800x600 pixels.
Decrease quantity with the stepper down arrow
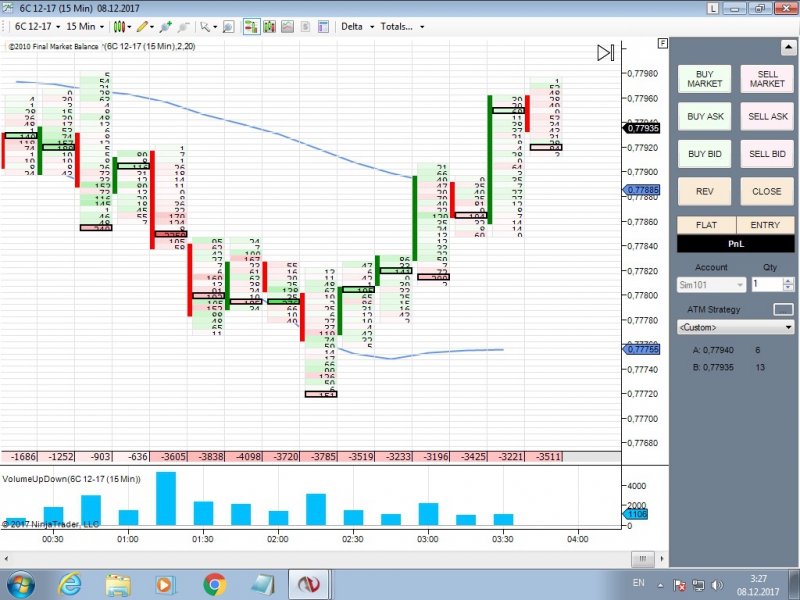point(788,288)
